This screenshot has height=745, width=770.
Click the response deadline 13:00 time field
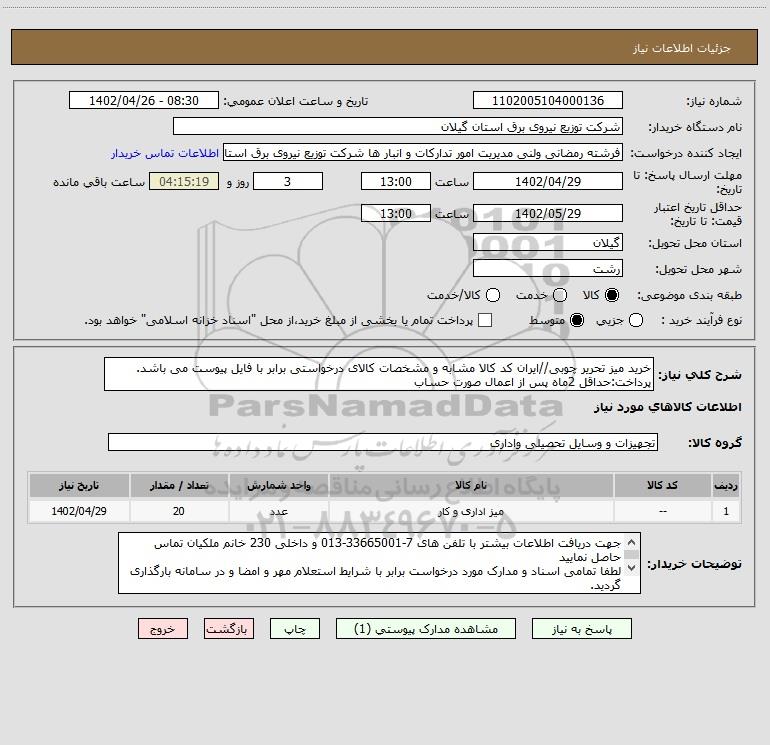click(x=396, y=182)
